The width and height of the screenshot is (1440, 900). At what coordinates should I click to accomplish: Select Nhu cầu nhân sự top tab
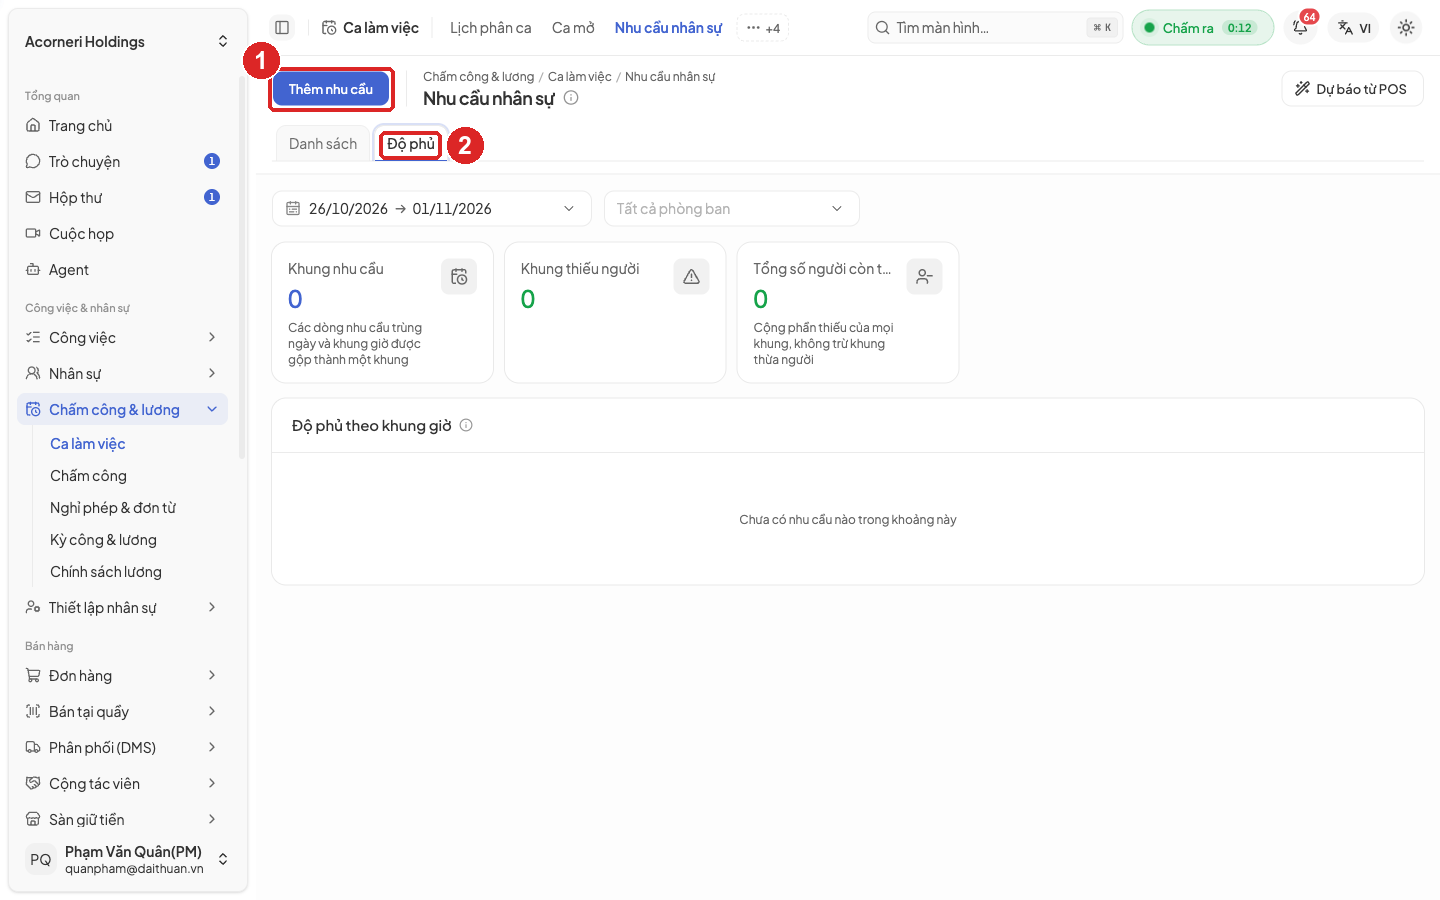click(668, 28)
